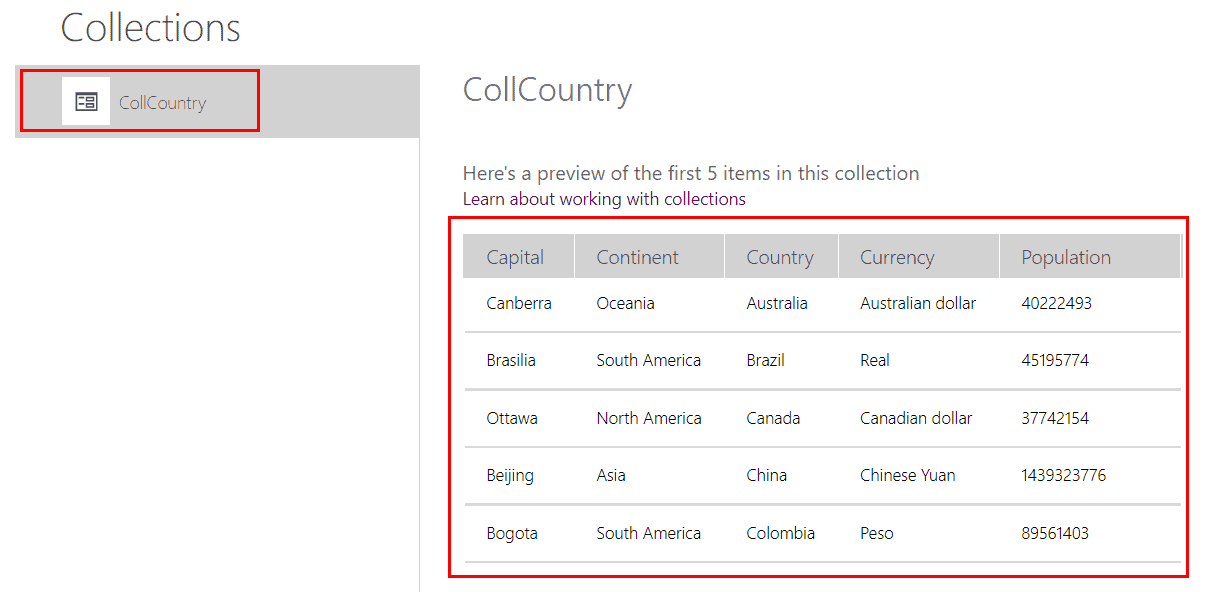Image resolution: width=1217 pixels, height=592 pixels.
Task: Click the 'Learn about working with collections' text
Action: pos(604,199)
